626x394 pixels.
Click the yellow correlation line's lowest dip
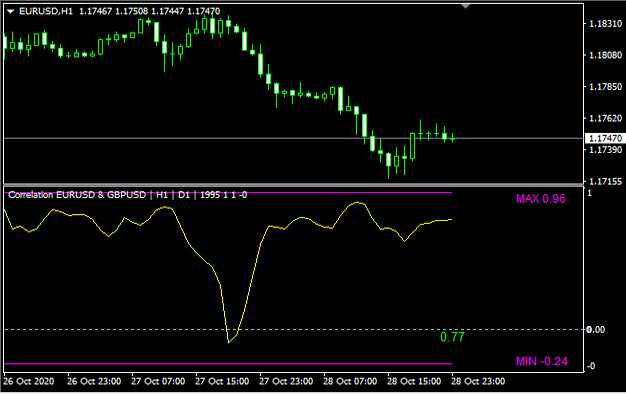229,342
